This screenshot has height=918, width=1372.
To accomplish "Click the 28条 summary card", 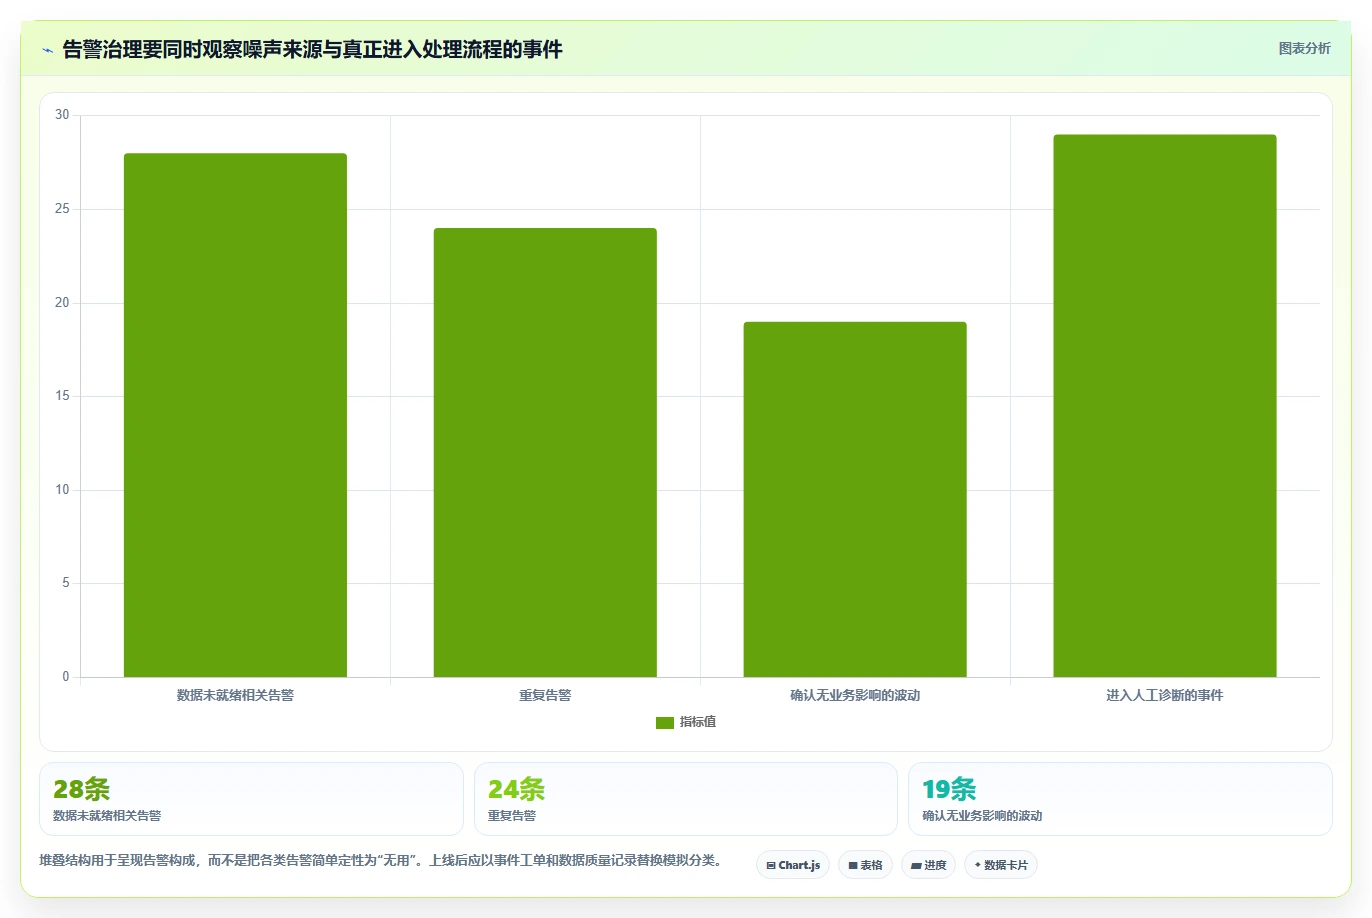I will pyautogui.click(x=251, y=799).
